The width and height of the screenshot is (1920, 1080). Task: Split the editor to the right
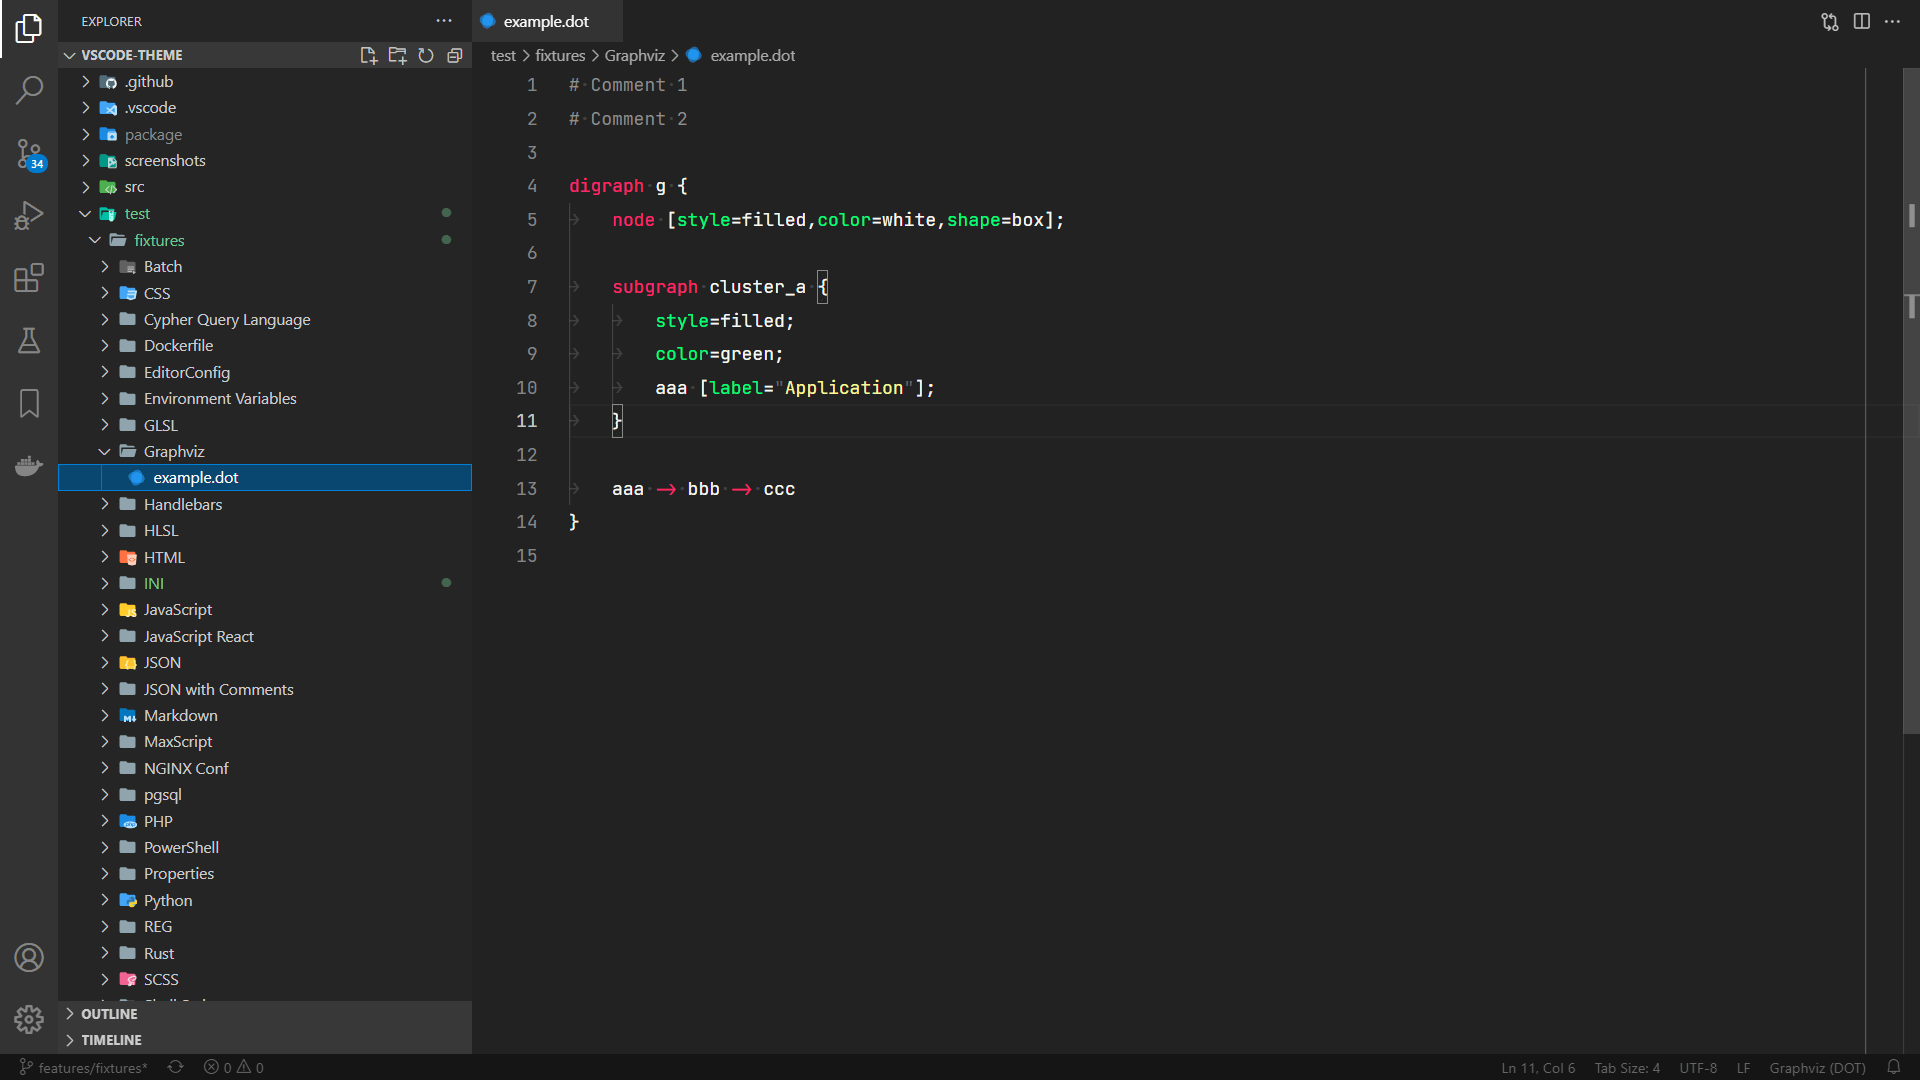click(1861, 21)
